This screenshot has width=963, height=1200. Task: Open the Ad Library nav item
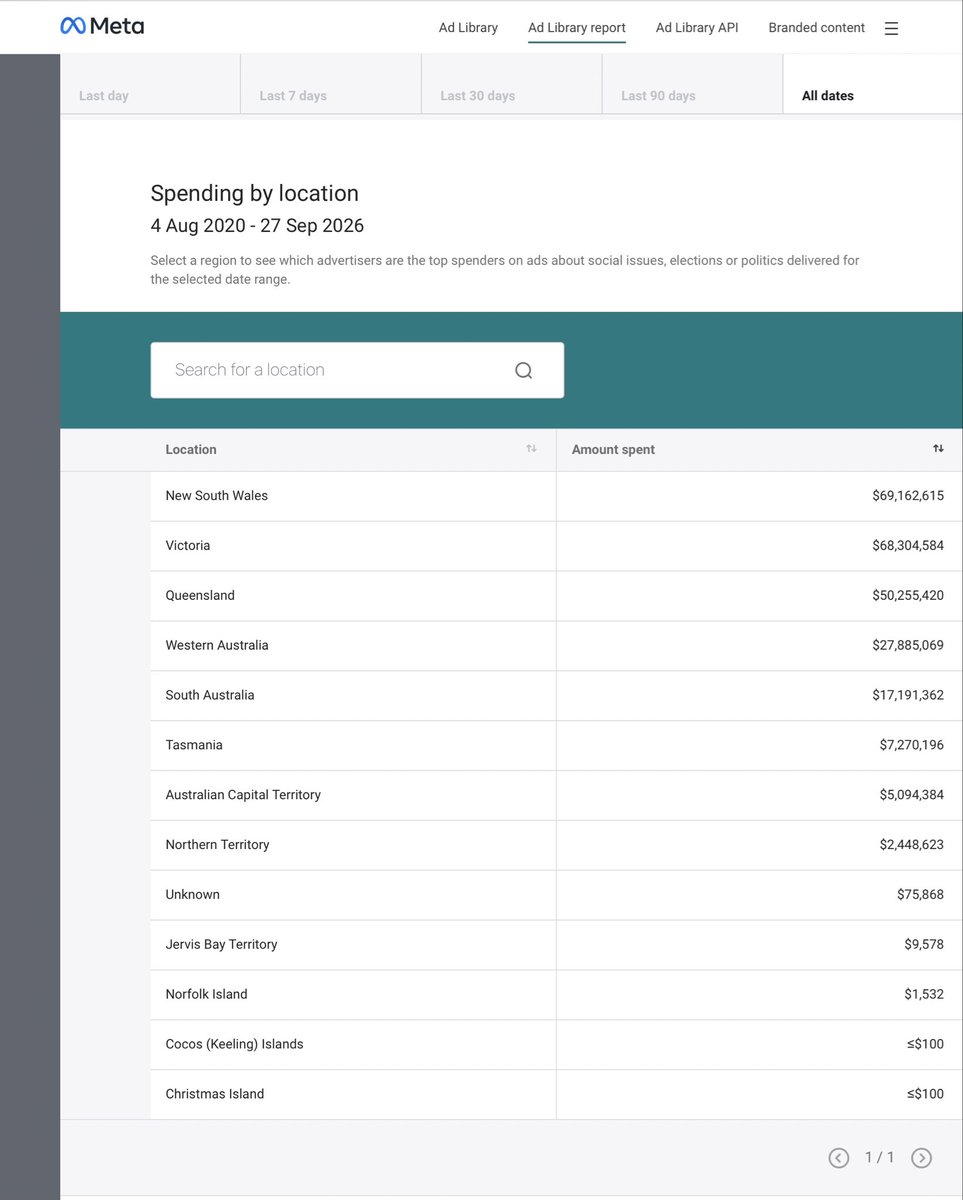click(468, 28)
